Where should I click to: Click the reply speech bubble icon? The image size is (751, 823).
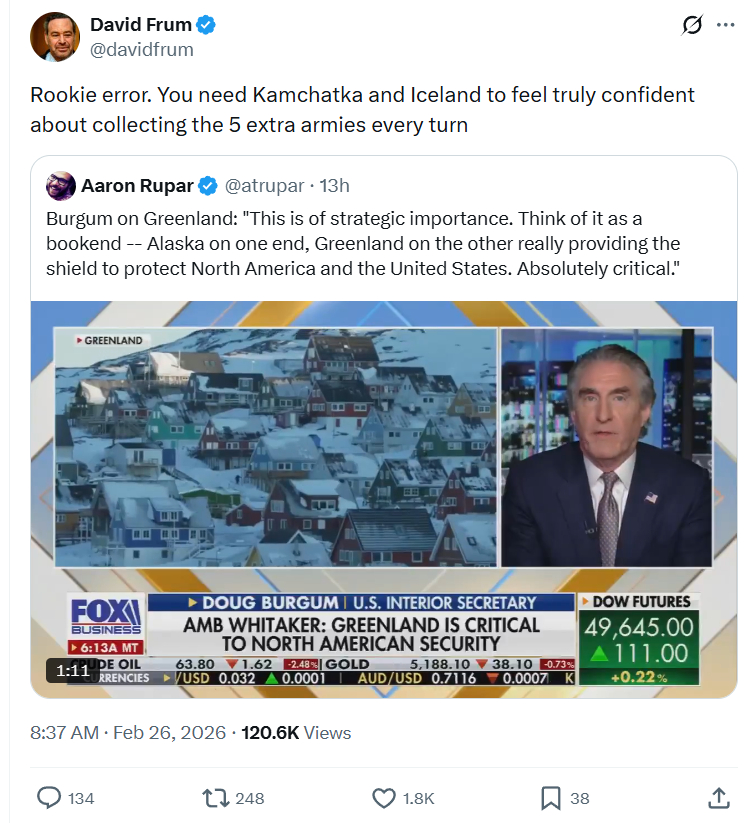(50, 797)
